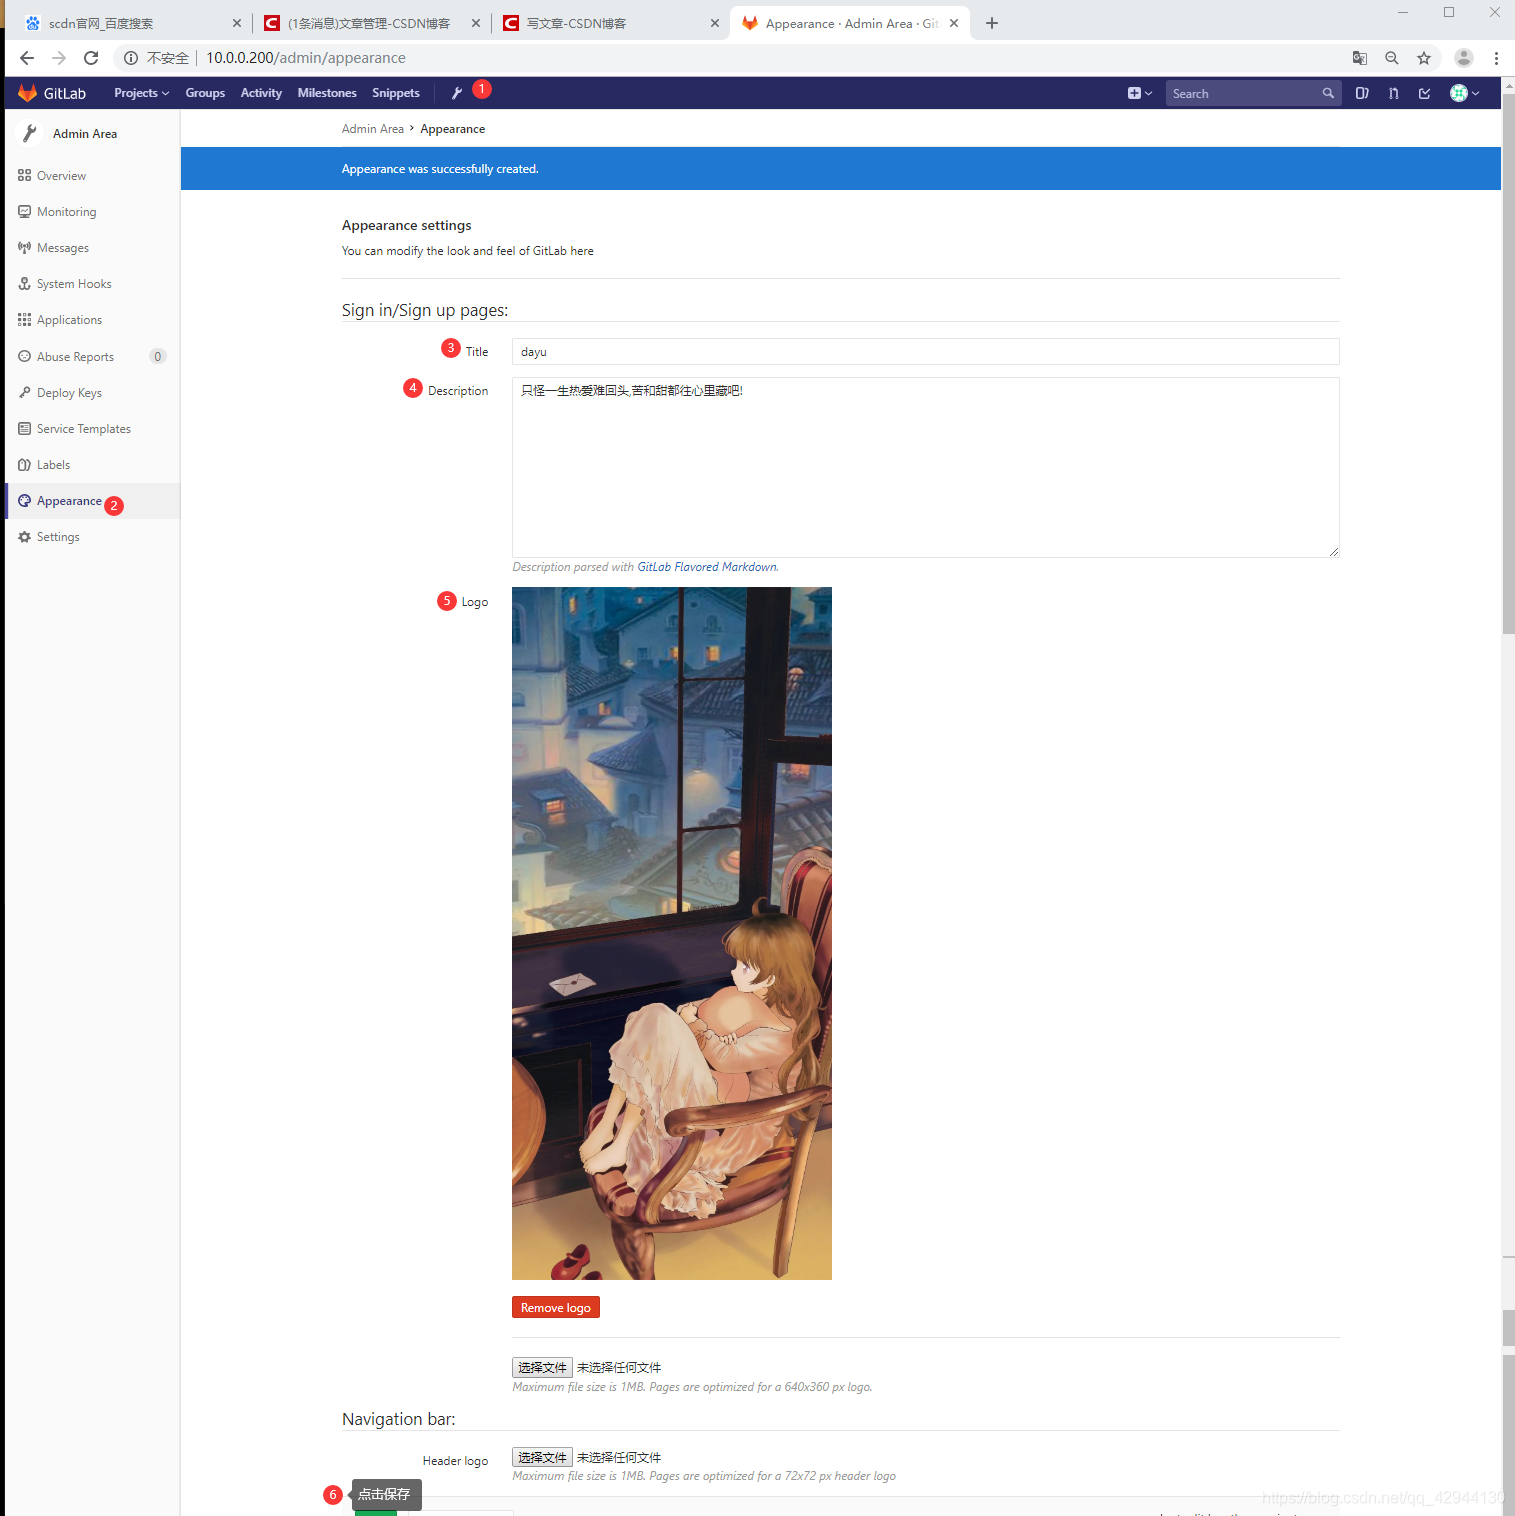
Task: Open the admin area wrench icon
Action: [x=457, y=93]
